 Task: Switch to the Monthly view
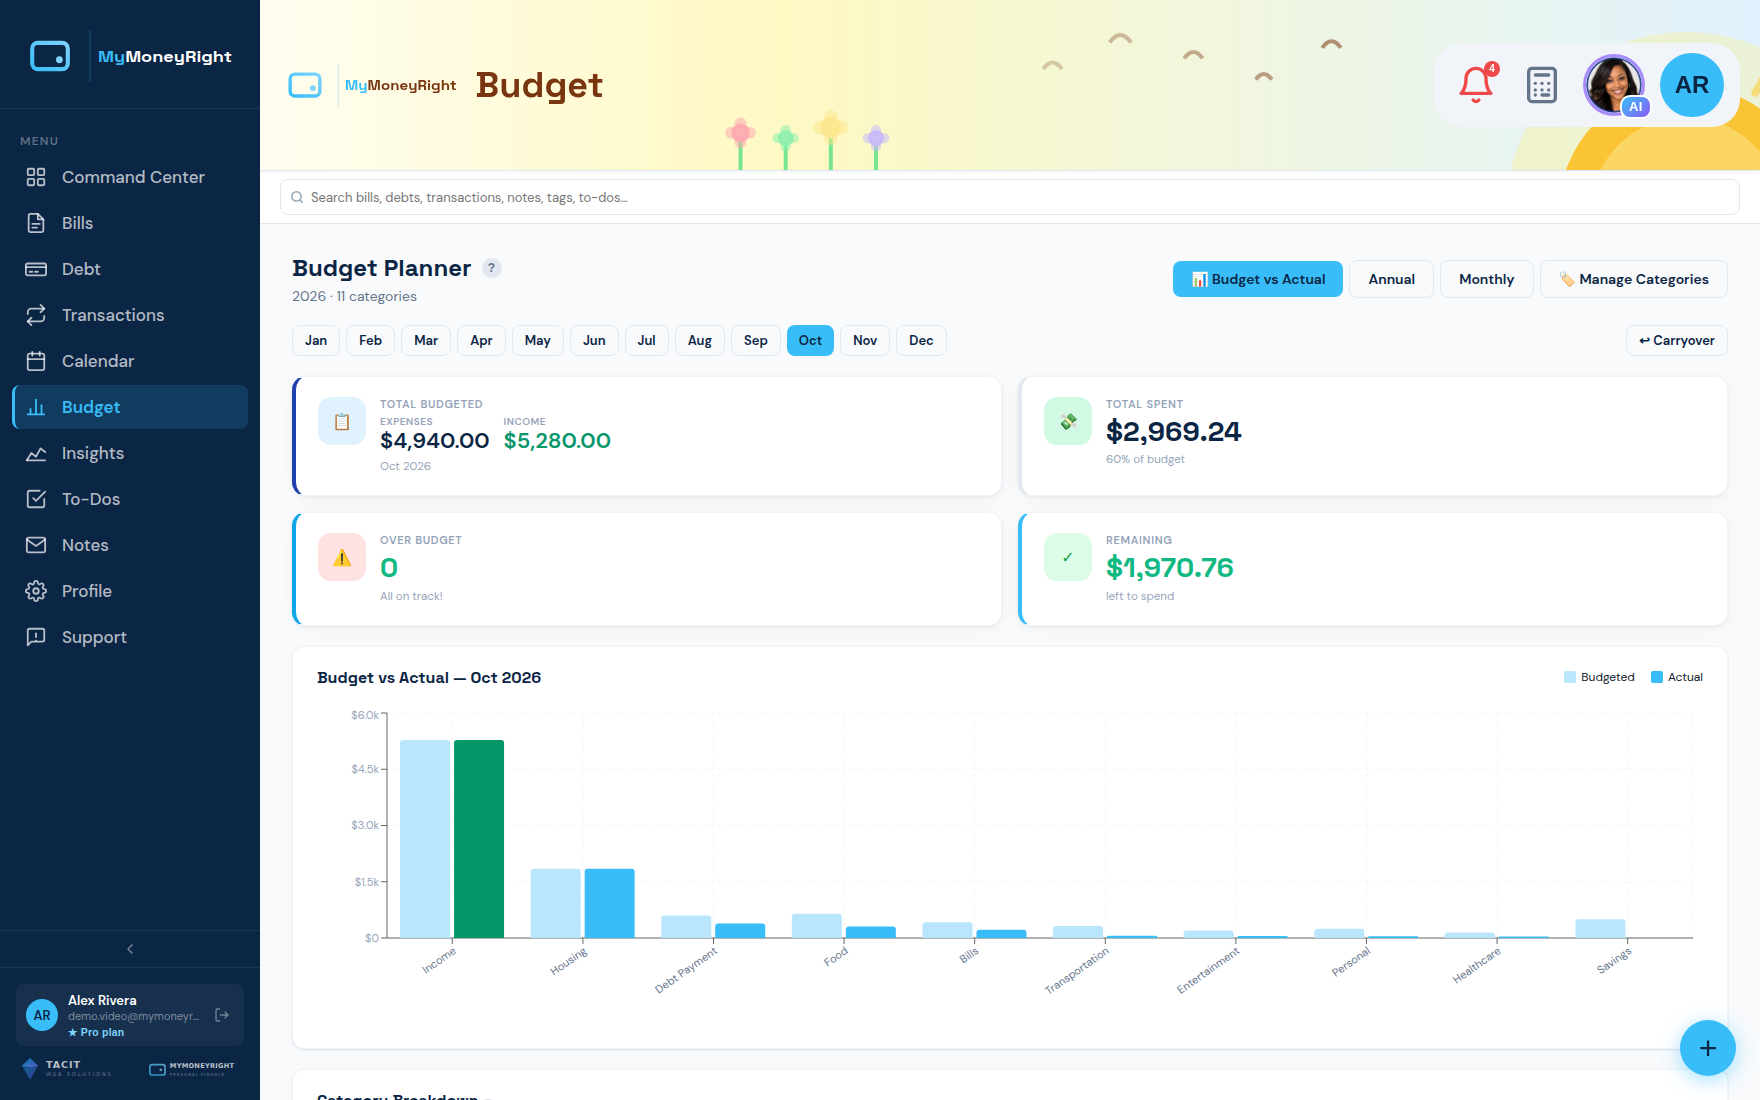tap(1487, 279)
